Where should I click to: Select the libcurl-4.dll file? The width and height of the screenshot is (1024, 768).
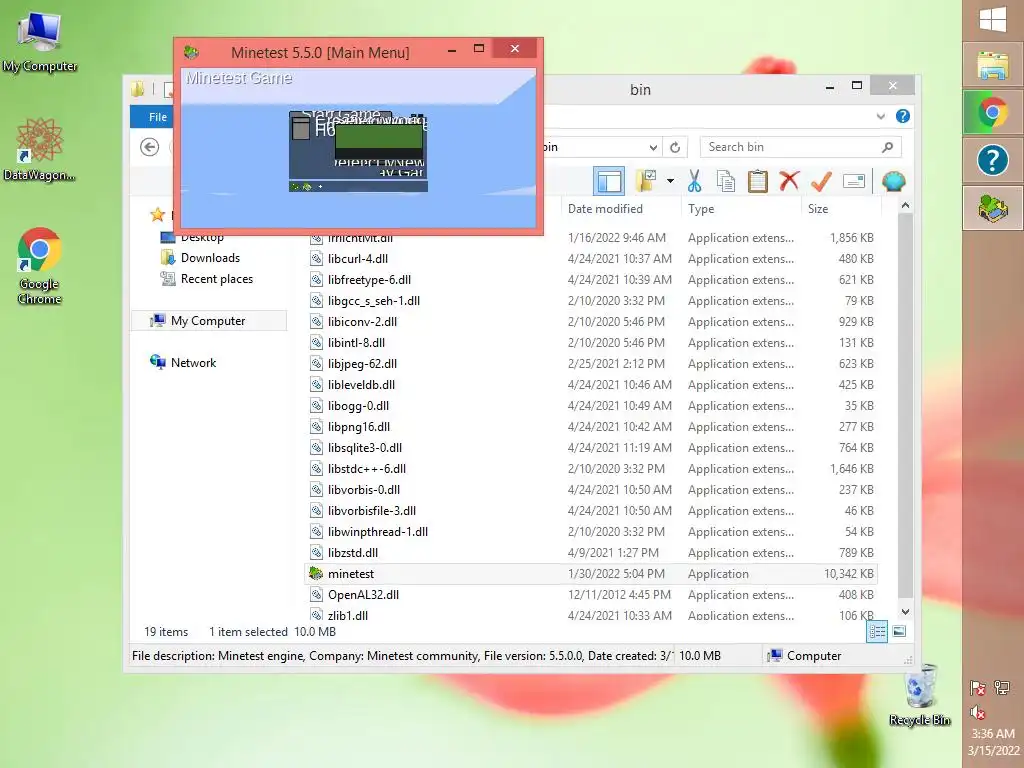[x=358, y=259]
